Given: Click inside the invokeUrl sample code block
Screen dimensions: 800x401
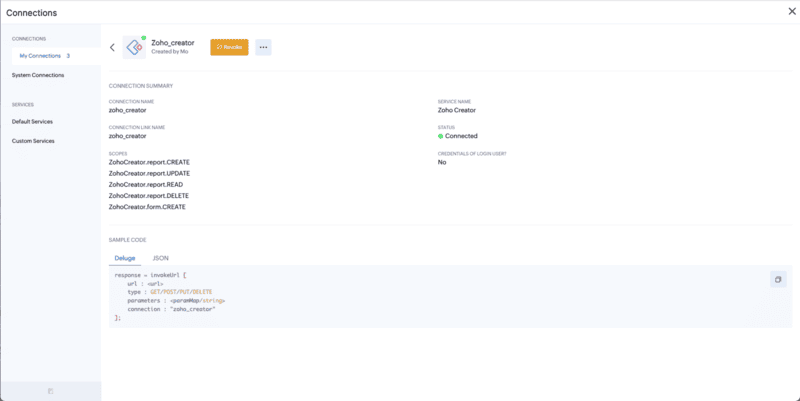Looking at the screenshot, I should pyautogui.click(x=300, y=295).
